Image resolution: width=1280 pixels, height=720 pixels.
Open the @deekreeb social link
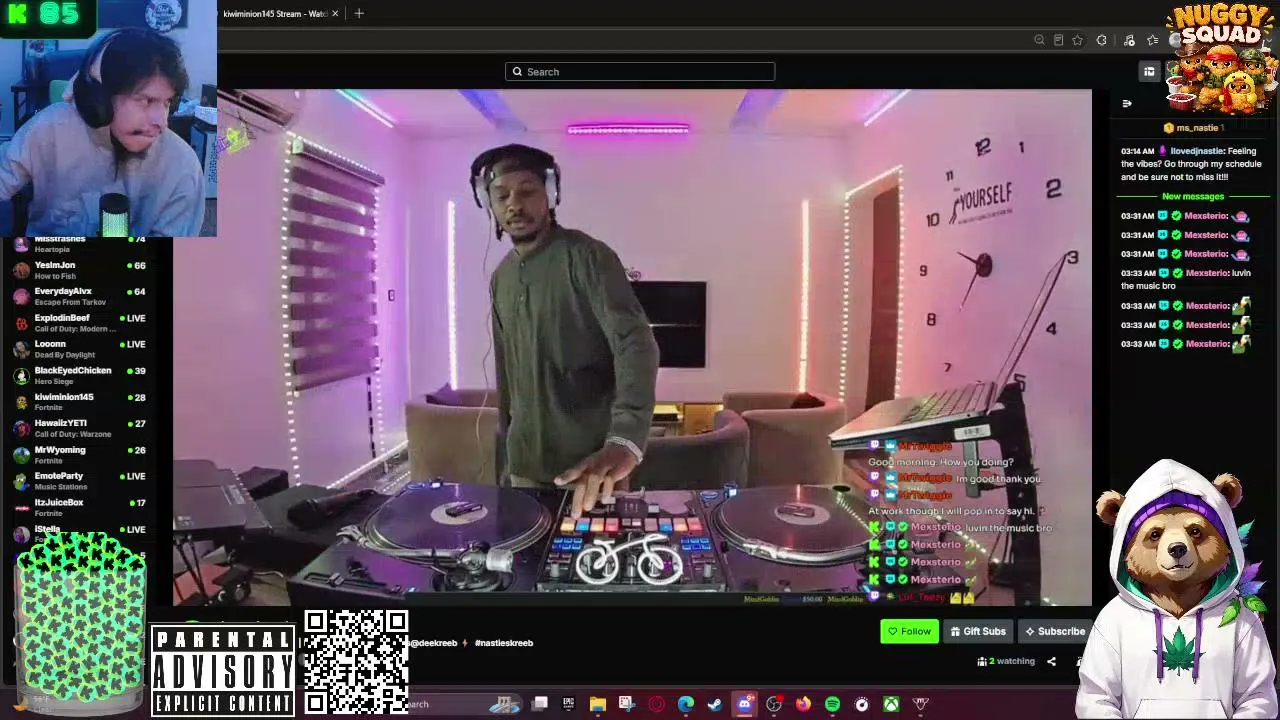tap(433, 643)
